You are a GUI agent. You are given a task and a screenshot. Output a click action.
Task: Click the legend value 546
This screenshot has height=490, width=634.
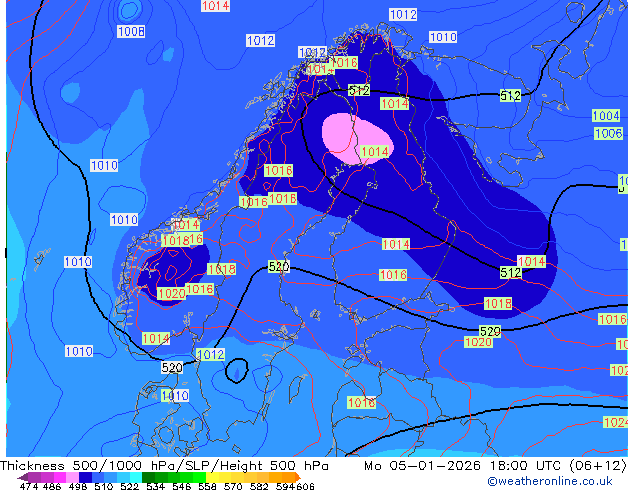[x=181, y=486]
